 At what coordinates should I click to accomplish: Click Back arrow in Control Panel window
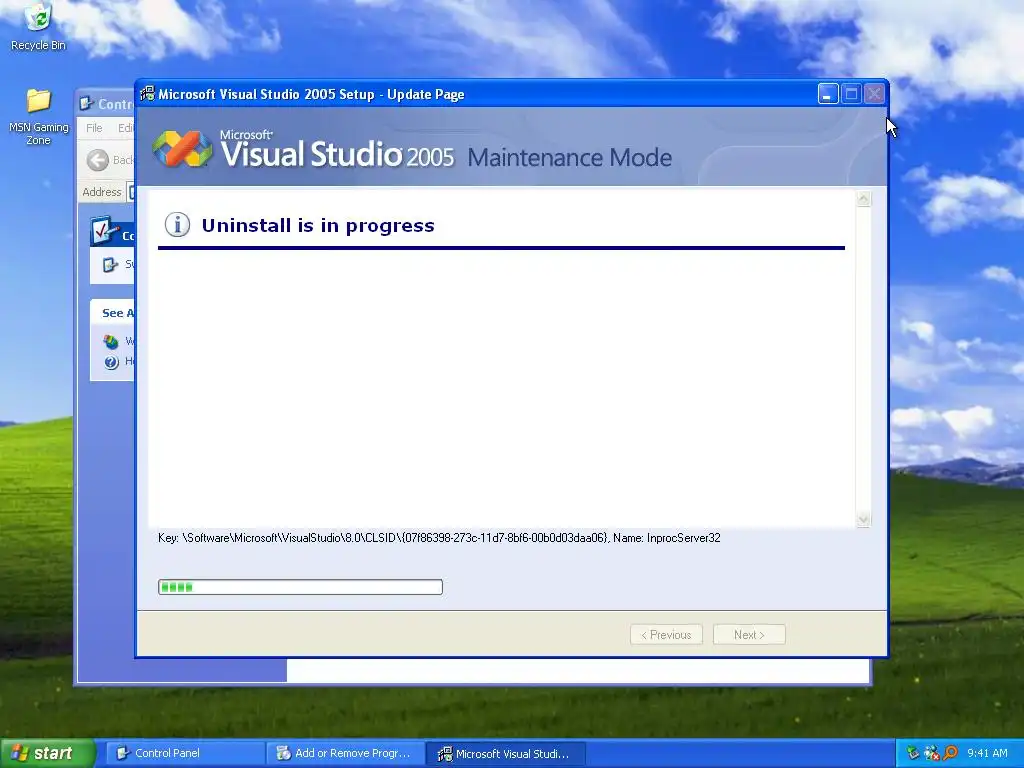pyautogui.click(x=98, y=160)
